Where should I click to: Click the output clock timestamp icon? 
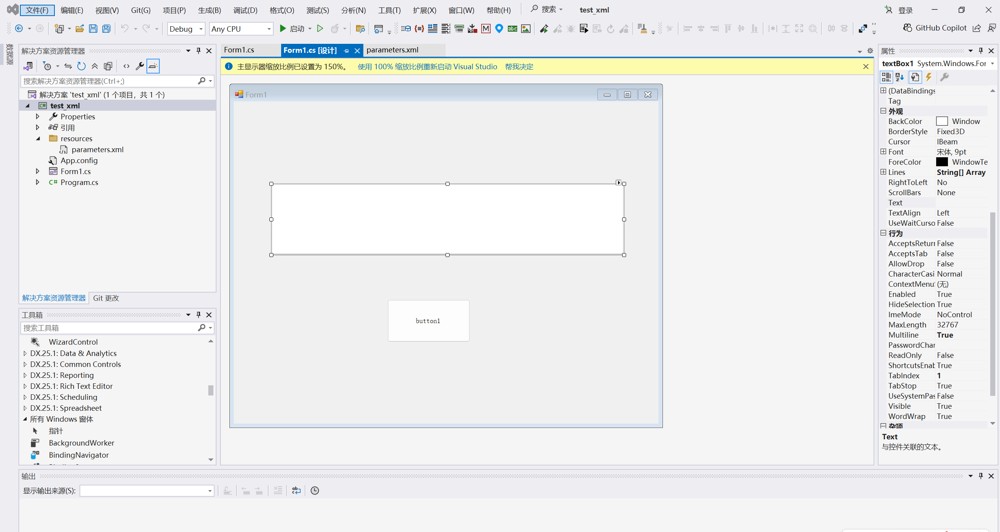314,491
